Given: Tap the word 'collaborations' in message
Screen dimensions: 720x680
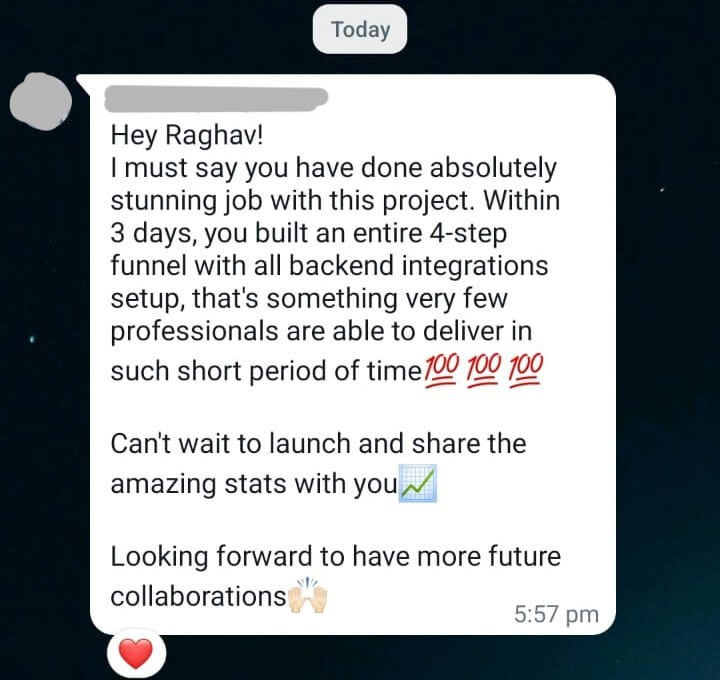Looking at the screenshot, I should pos(199,596).
